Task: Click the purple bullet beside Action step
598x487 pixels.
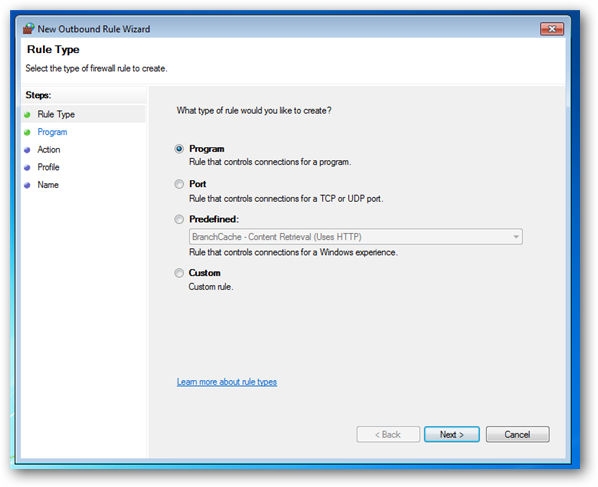Action: pos(27,150)
